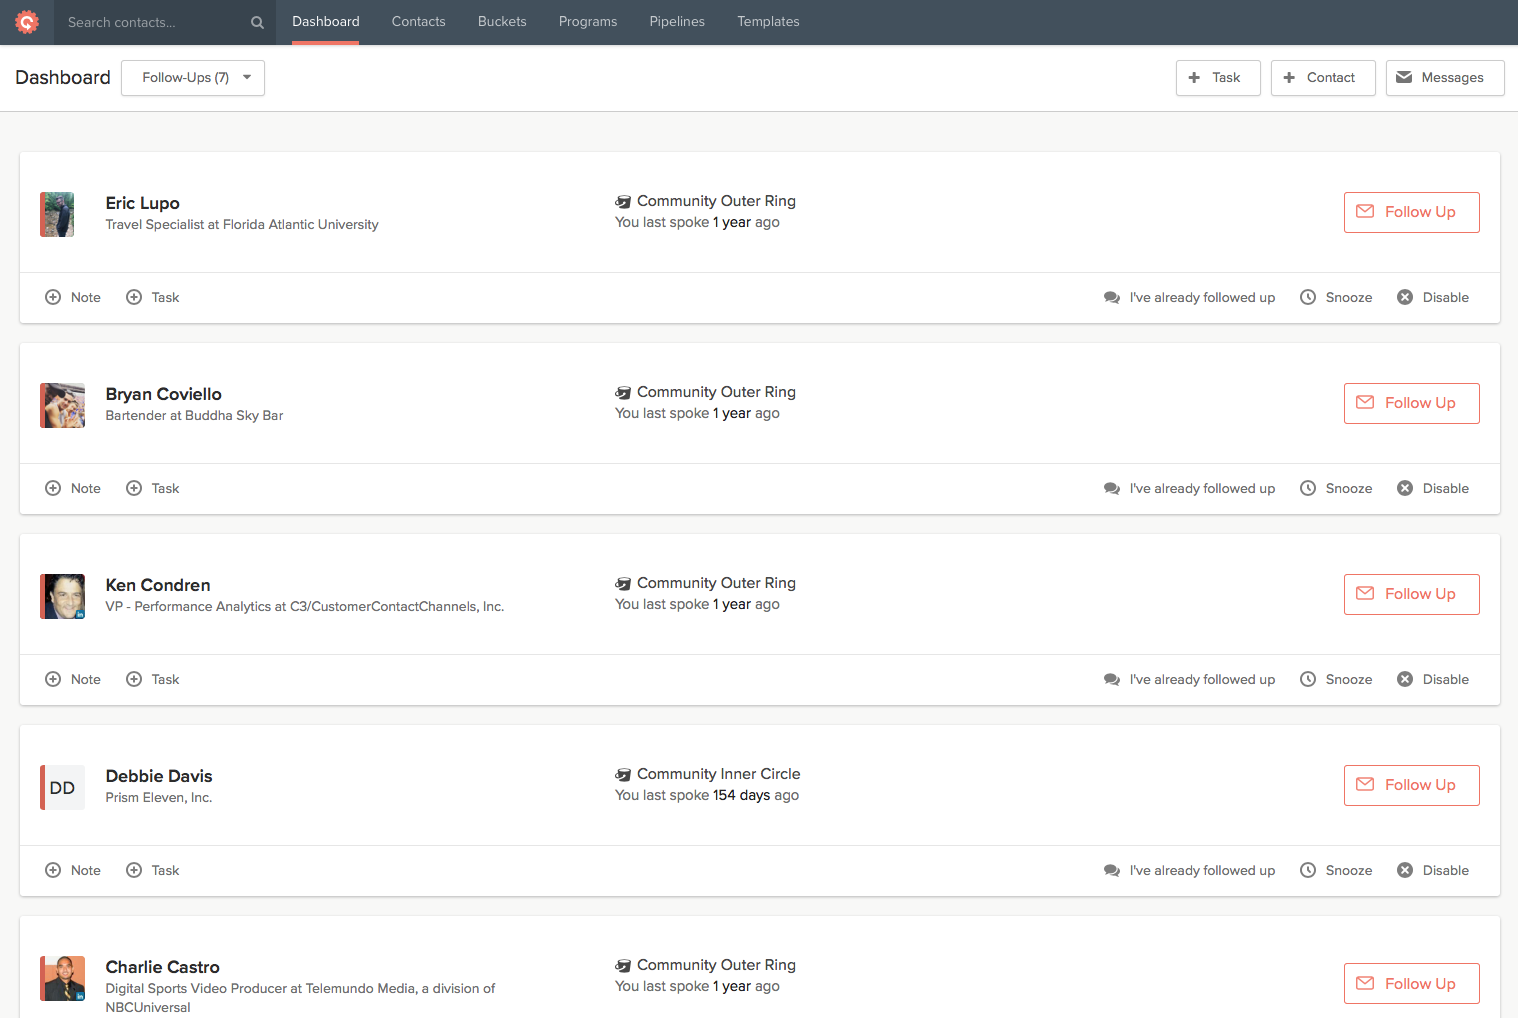Follow up with Ken Condren
The height and width of the screenshot is (1018, 1518).
(x=1412, y=594)
